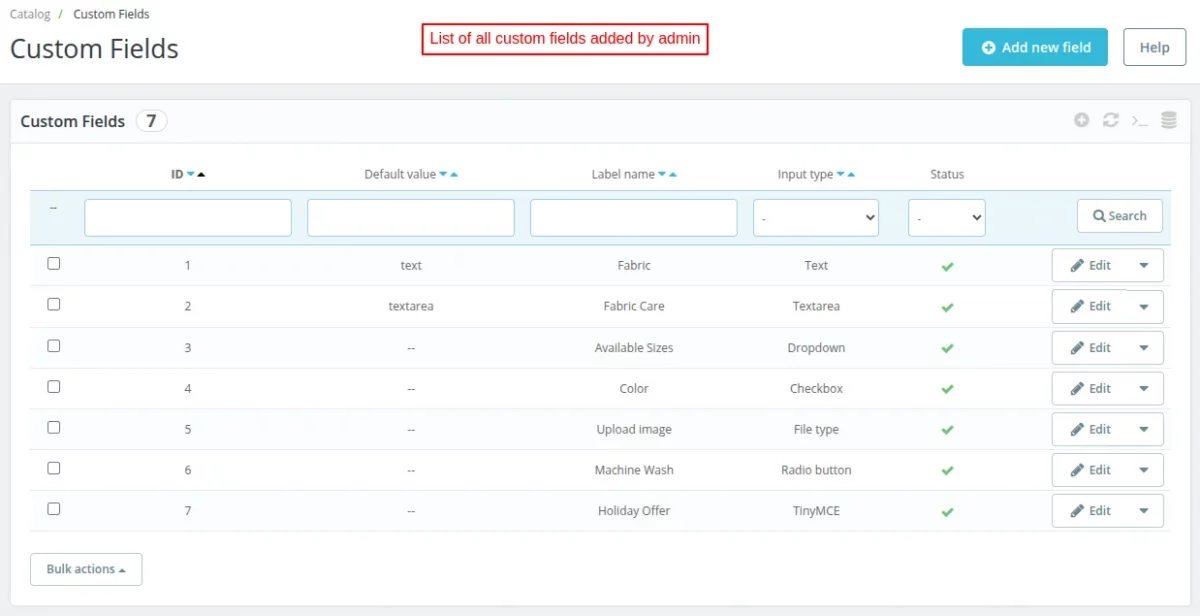
Task: Click the plus icon on Add new field button
Action: pos(988,46)
